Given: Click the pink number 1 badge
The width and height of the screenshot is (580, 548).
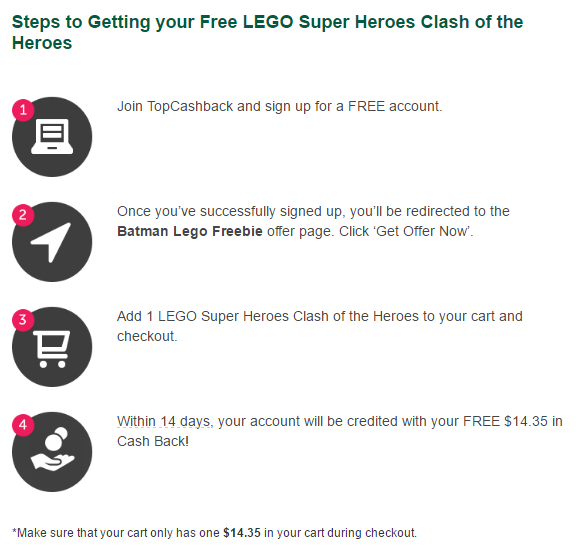Looking at the screenshot, I should (x=23, y=110).
